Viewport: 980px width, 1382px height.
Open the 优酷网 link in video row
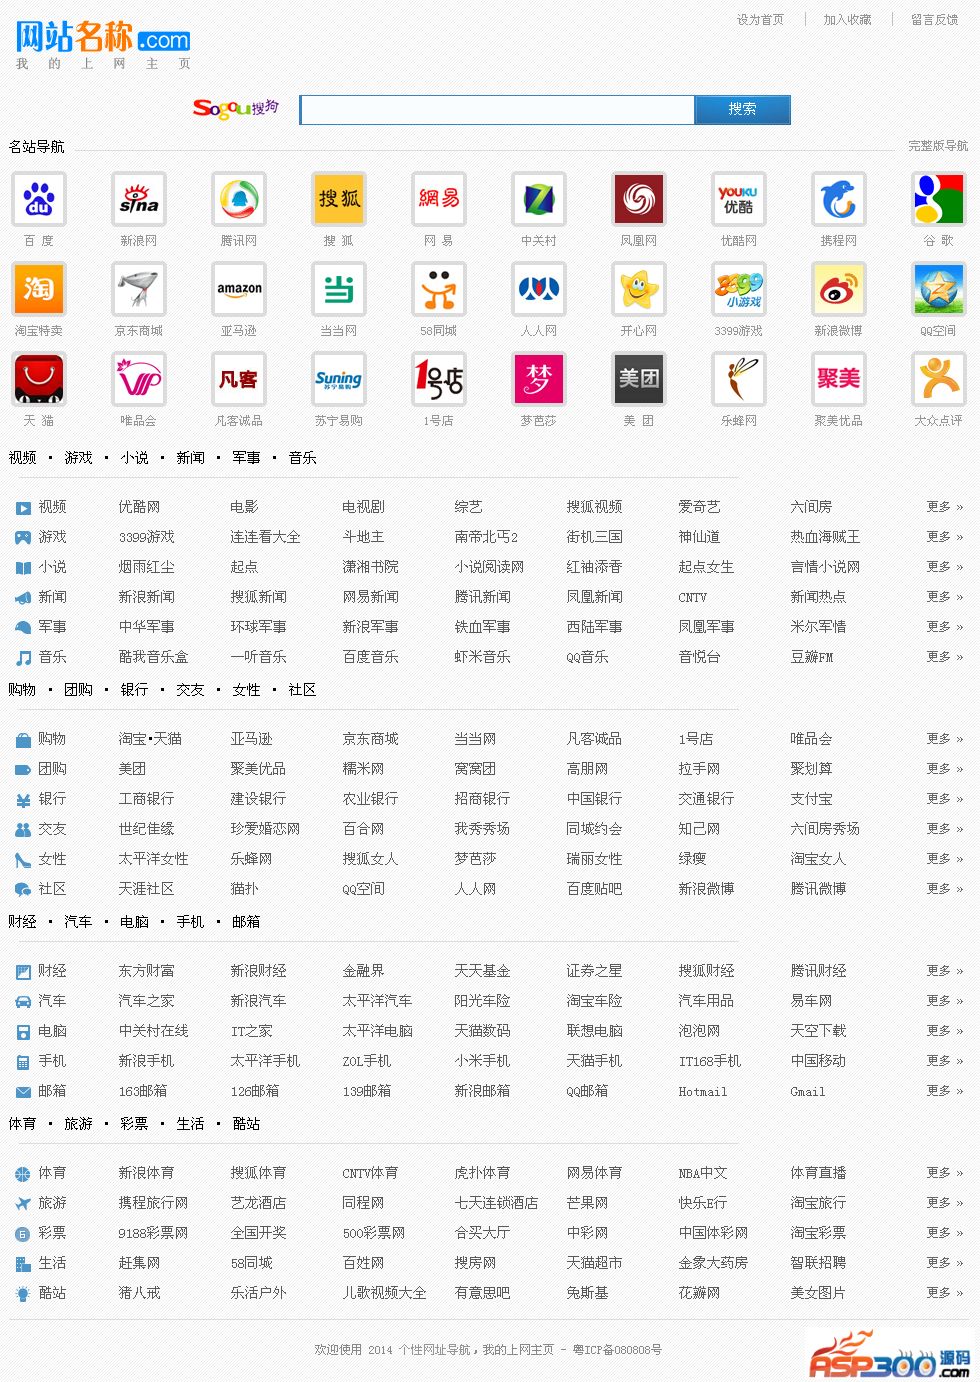point(139,507)
